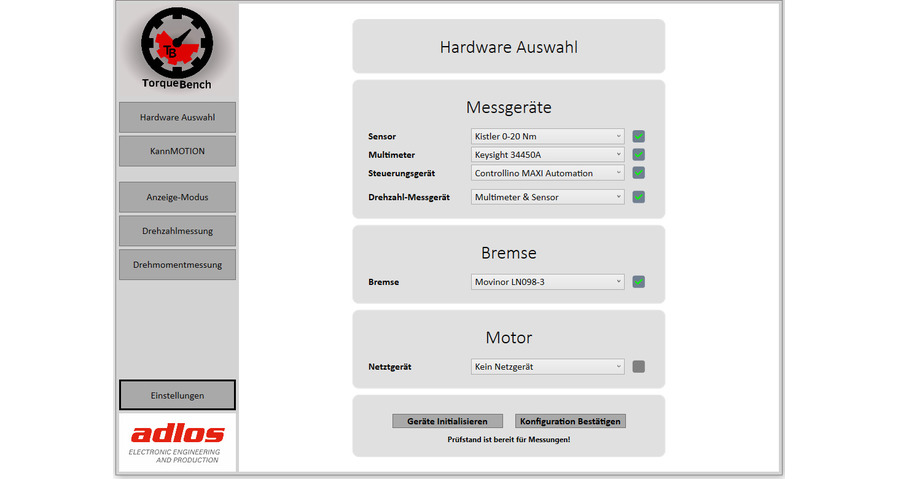Switch to the KannMOTION page

[x=177, y=151]
